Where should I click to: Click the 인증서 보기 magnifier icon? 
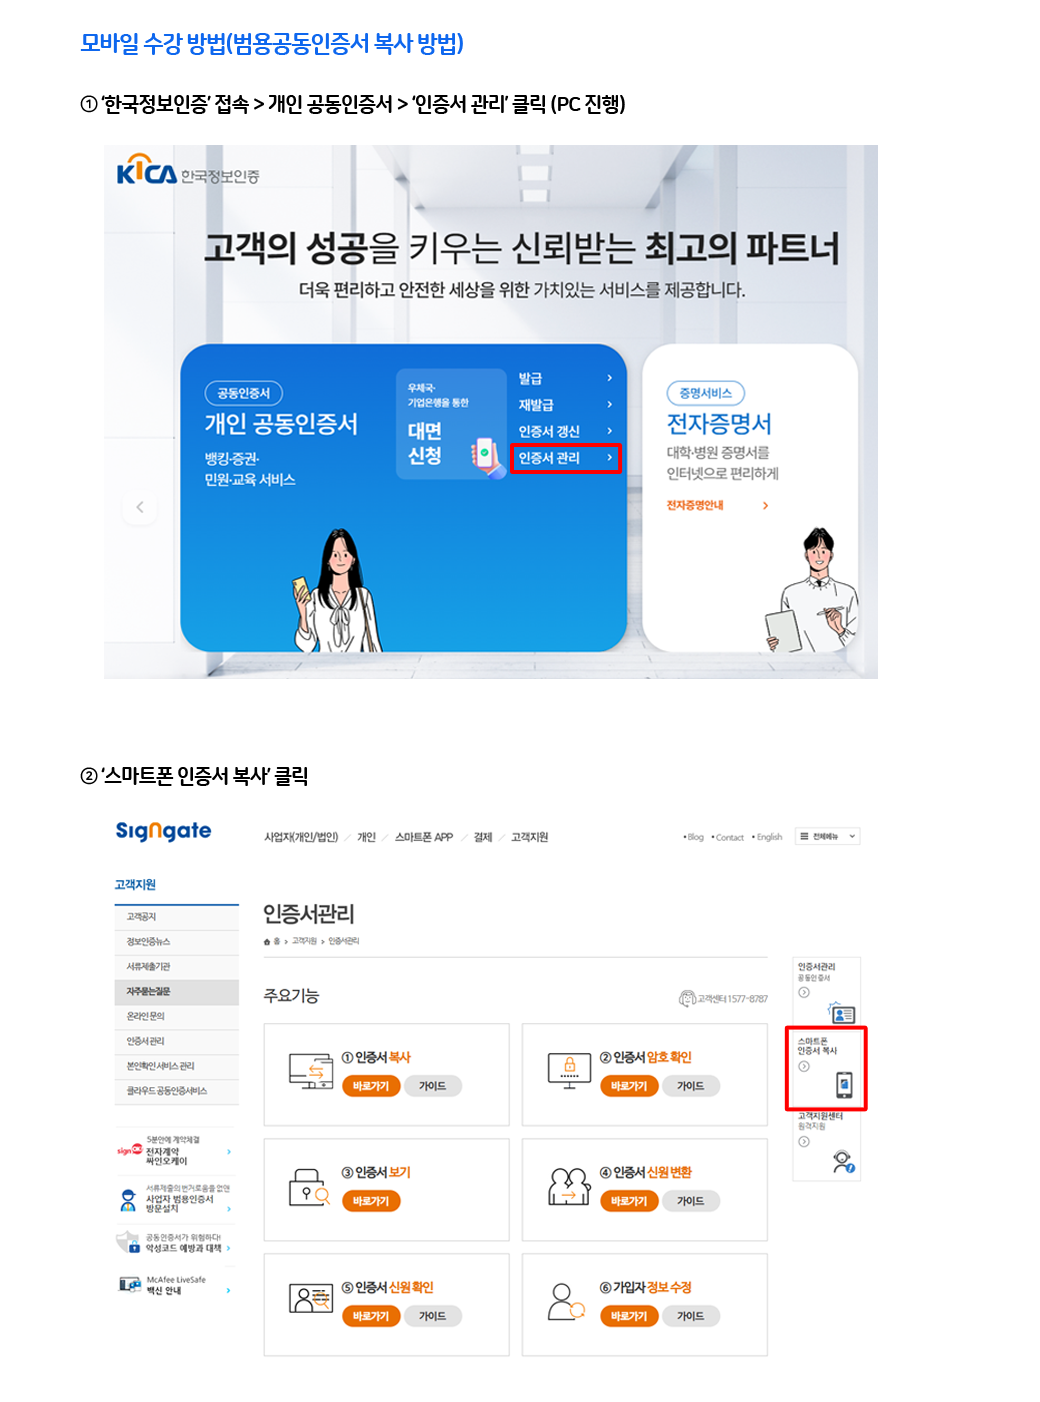(309, 1186)
